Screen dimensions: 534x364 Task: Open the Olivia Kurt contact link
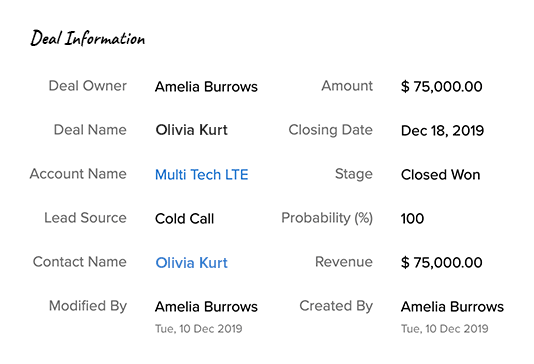click(x=191, y=263)
